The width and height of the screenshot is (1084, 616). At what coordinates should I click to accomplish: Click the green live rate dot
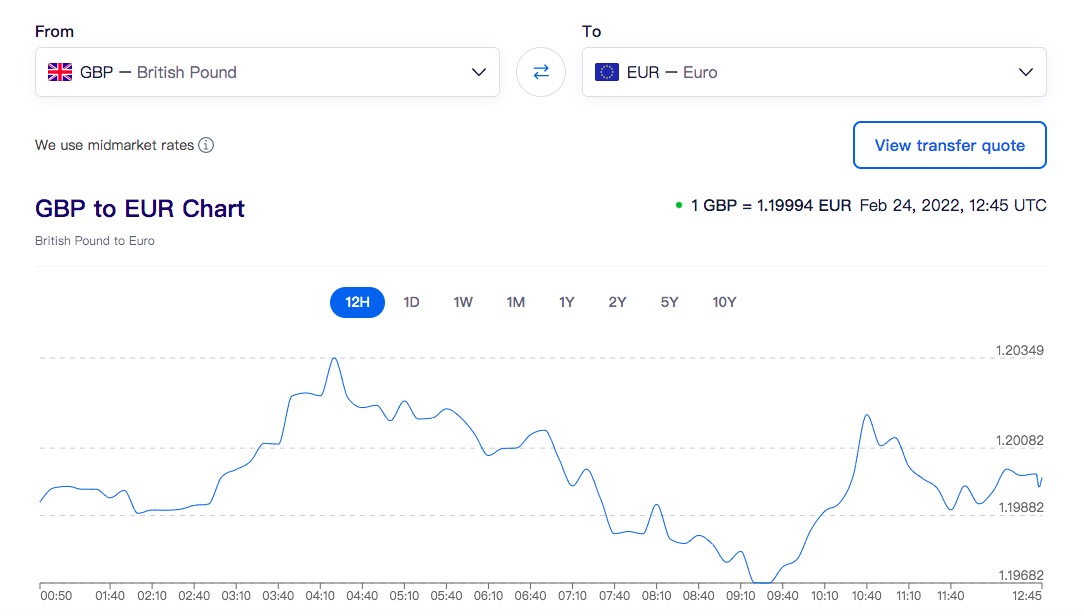coord(679,206)
